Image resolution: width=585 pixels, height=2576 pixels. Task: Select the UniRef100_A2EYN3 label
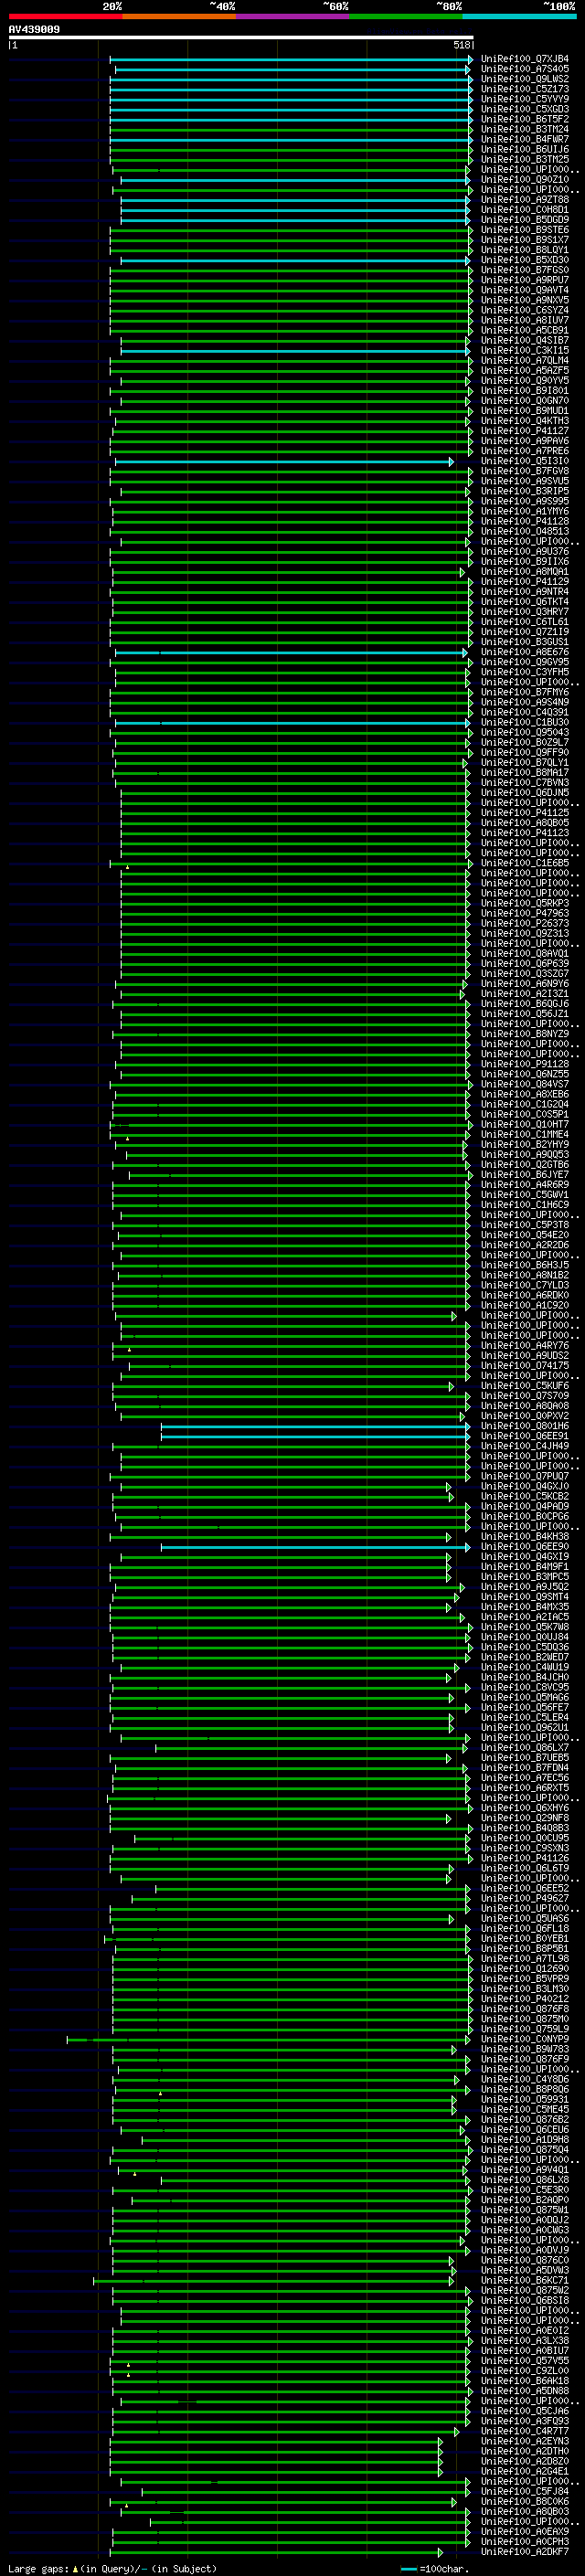[525, 2441]
